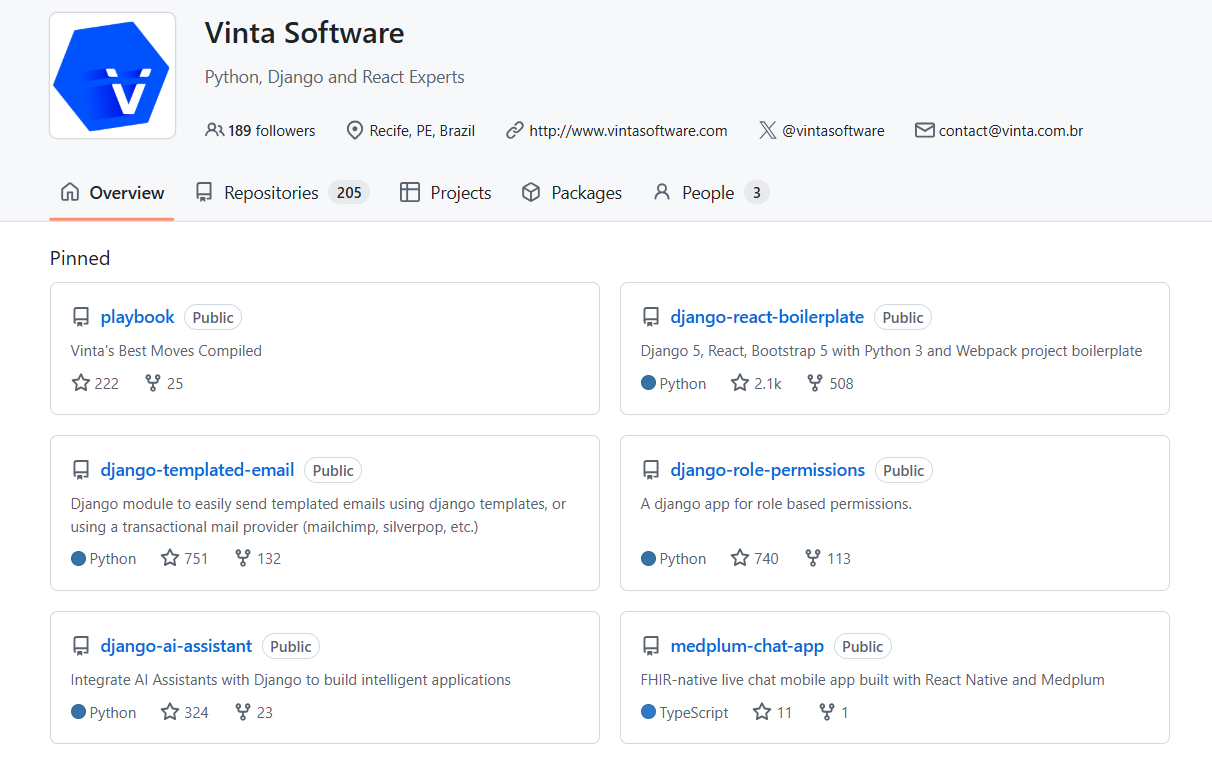Click the repo icon beside django-templated-email
This screenshot has height=767, width=1212.
tap(81, 471)
